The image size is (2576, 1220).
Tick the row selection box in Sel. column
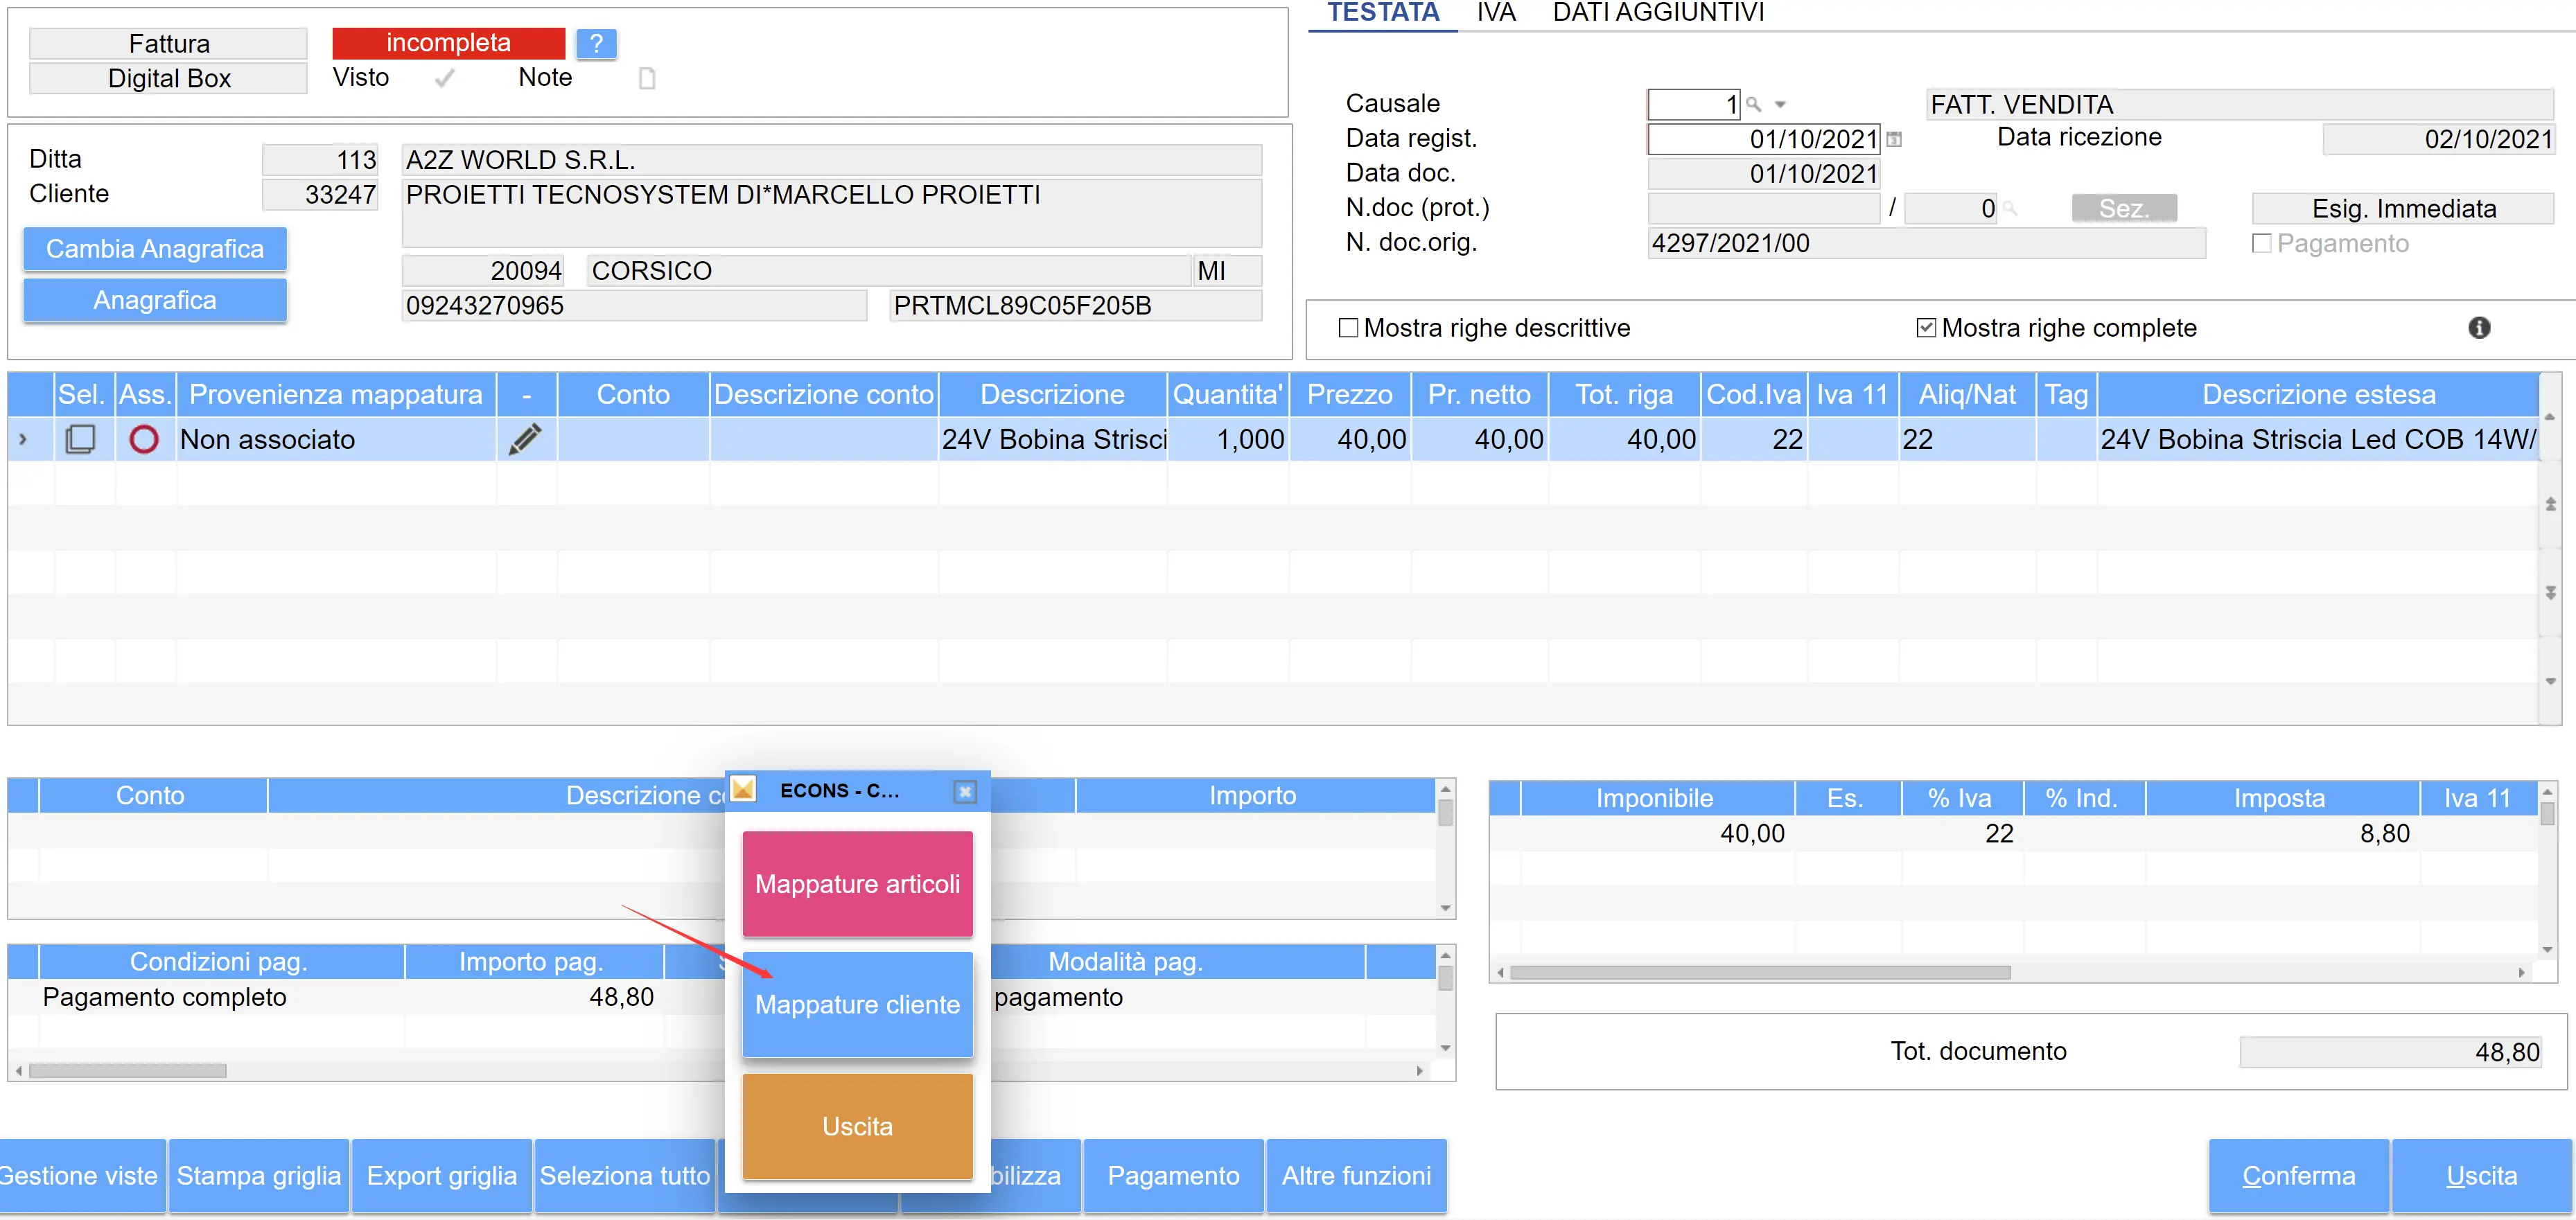tap(80, 439)
